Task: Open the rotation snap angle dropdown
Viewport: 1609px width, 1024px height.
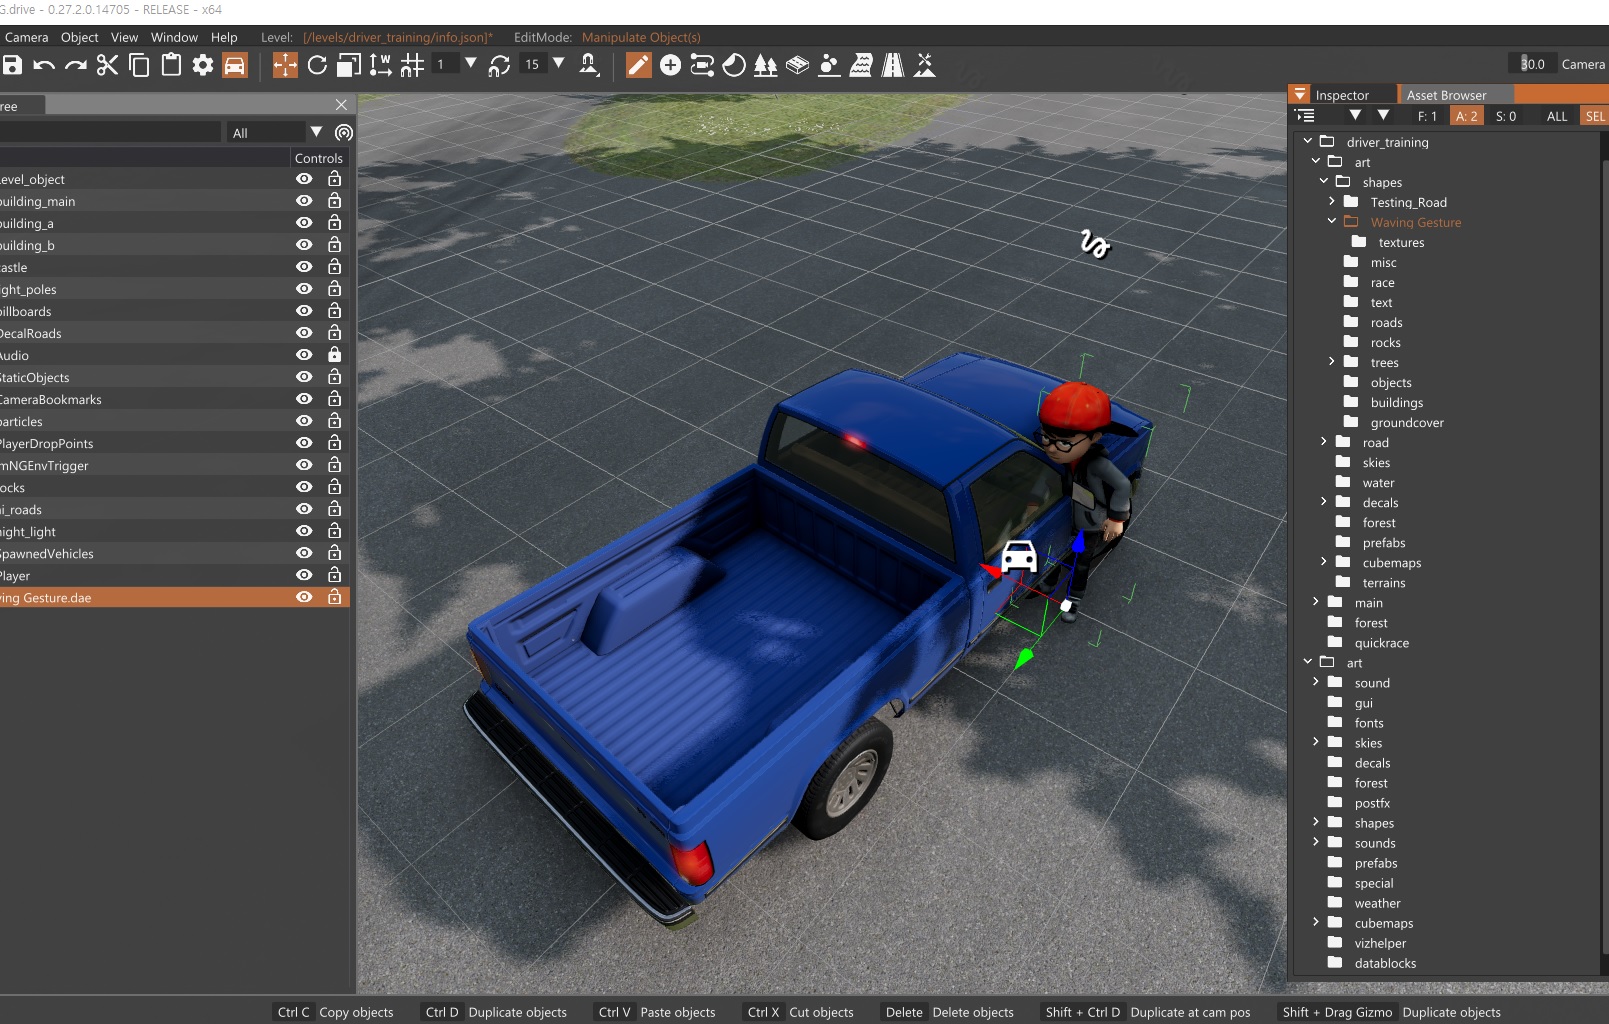Action: click(559, 63)
